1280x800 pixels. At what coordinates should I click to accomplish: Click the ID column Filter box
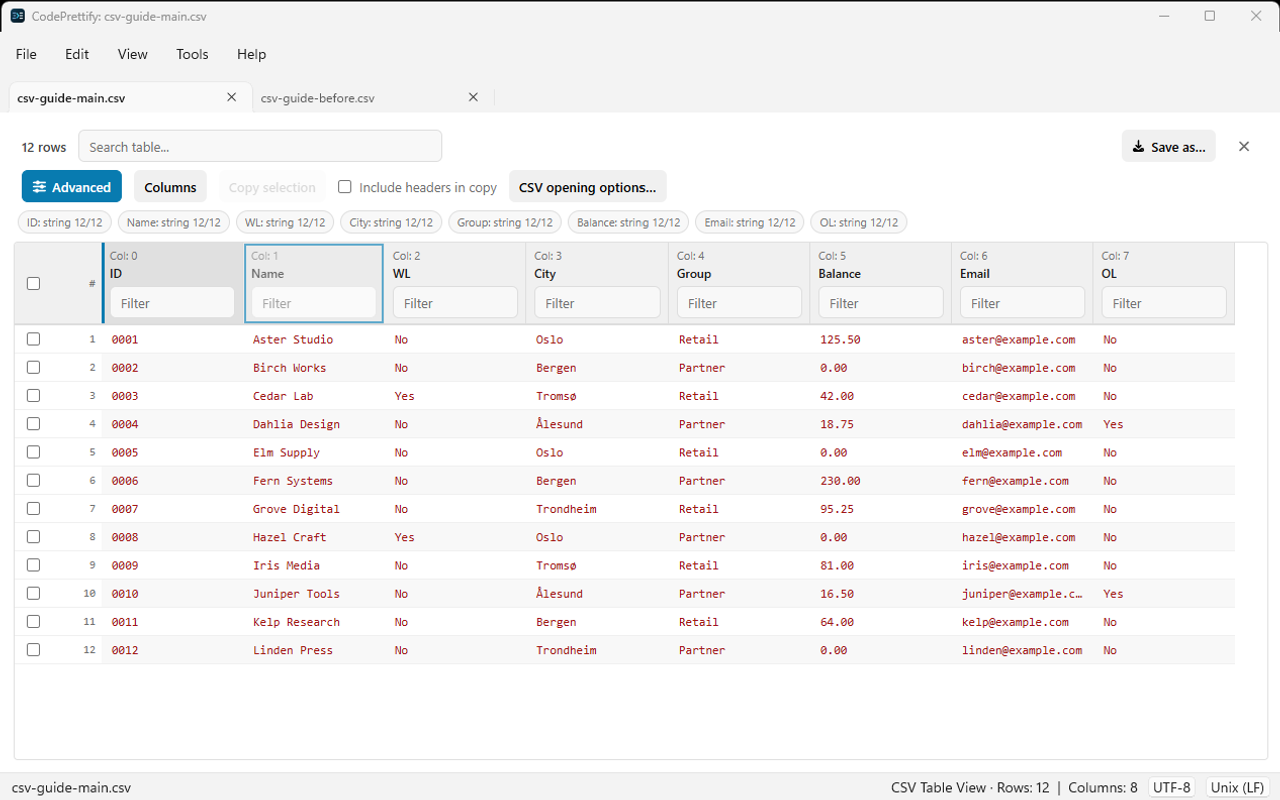point(172,303)
